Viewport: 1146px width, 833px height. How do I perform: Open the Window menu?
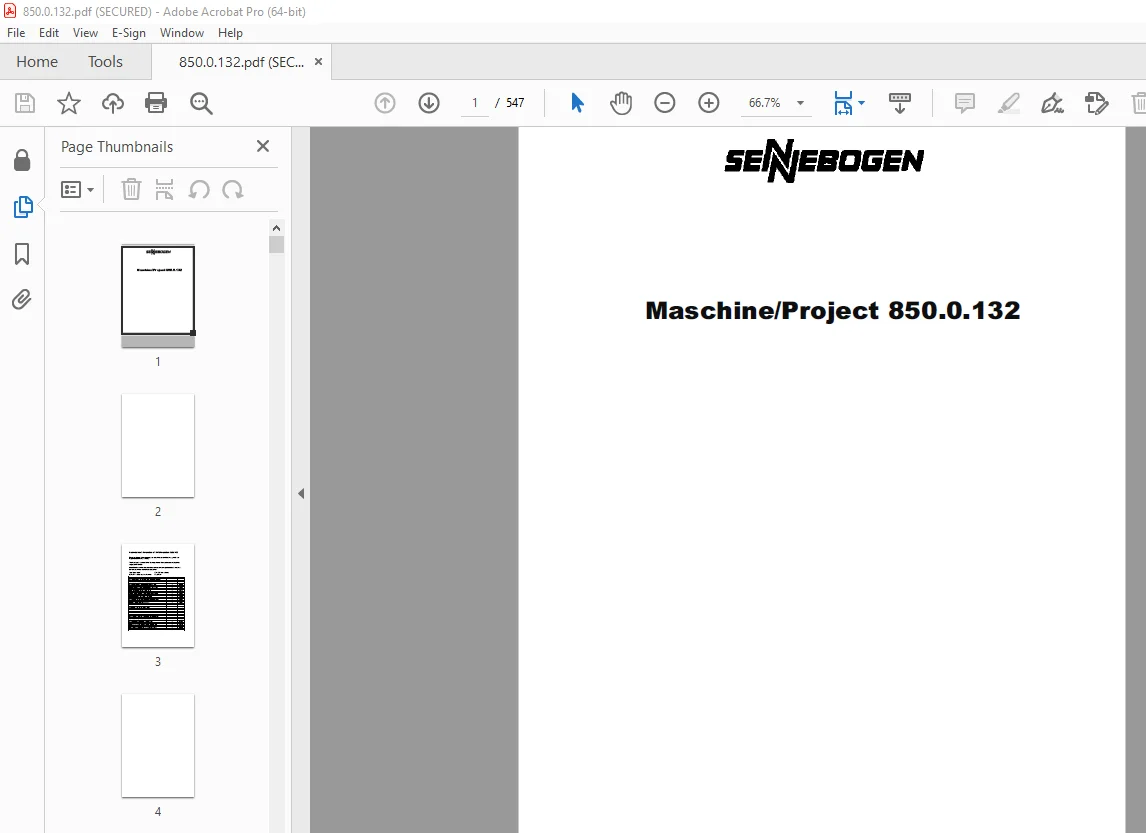(182, 33)
